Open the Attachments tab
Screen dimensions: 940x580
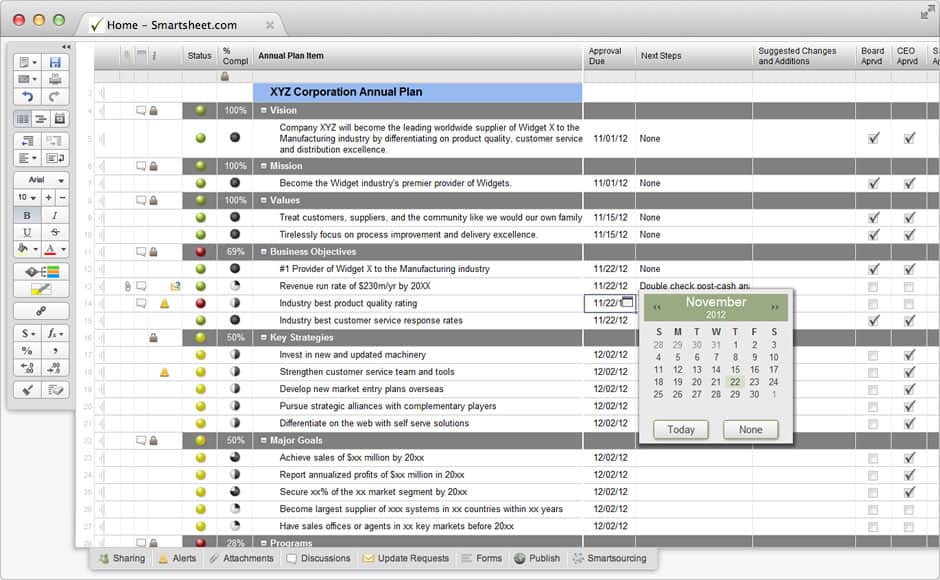coord(241,559)
